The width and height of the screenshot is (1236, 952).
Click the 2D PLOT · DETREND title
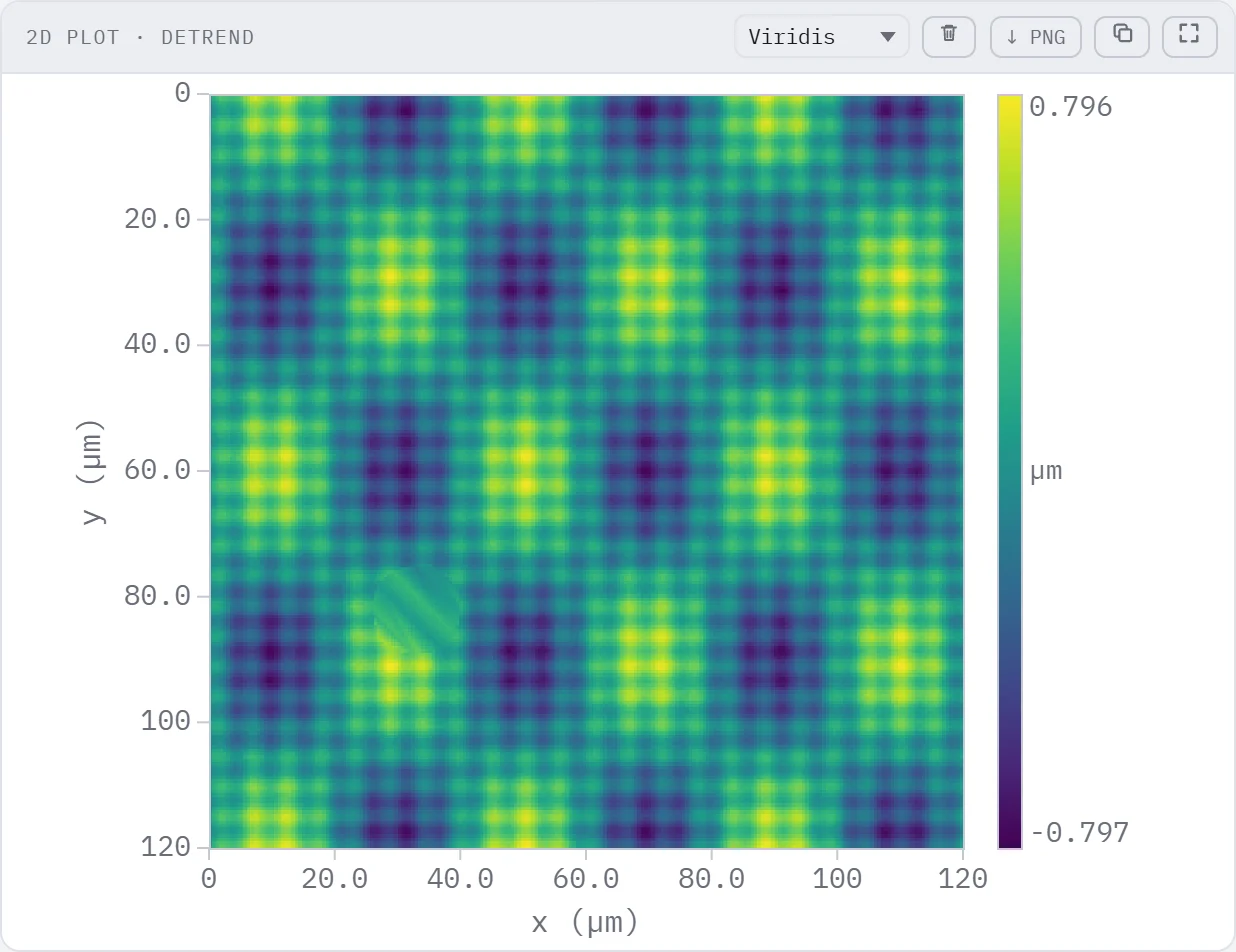(x=140, y=38)
